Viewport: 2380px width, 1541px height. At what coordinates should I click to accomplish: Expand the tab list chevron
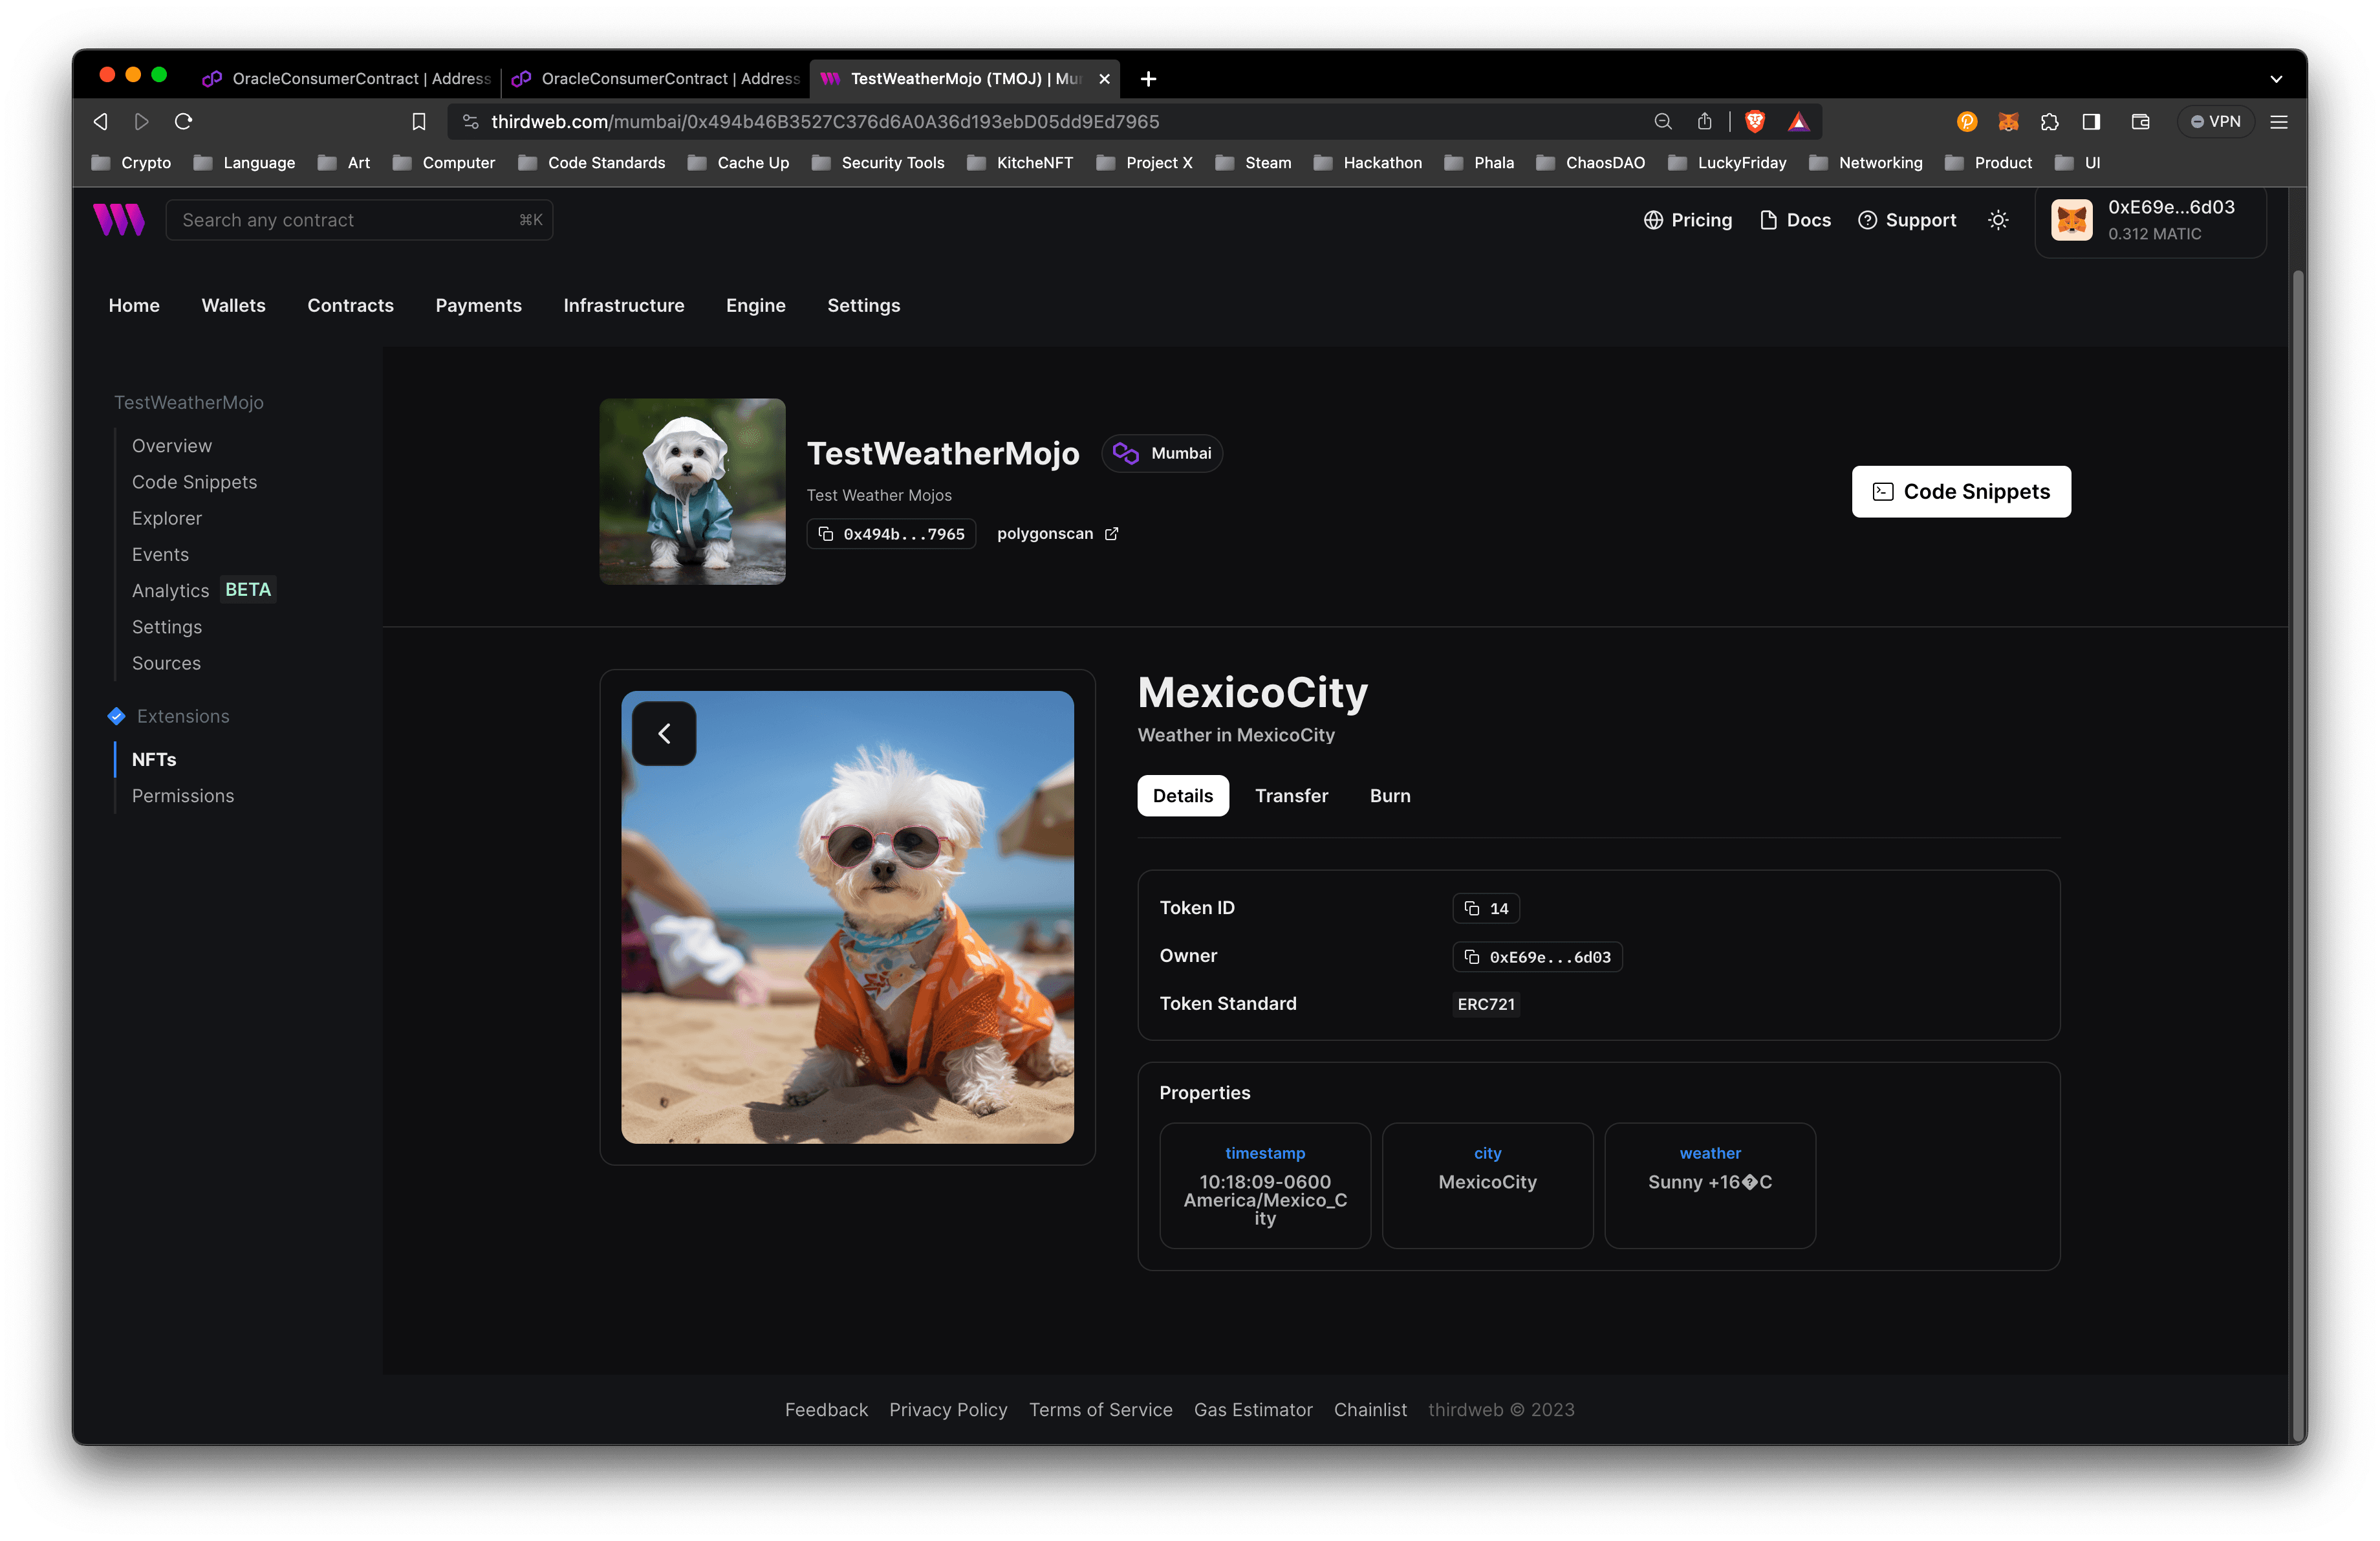2276,78
